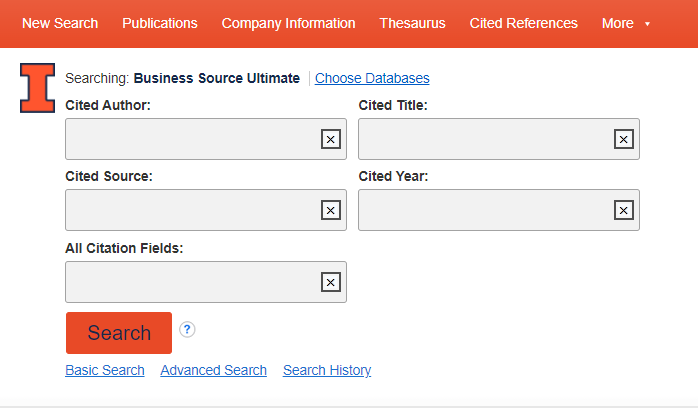Clear the All Citation Fields box

(x=330, y=282)
